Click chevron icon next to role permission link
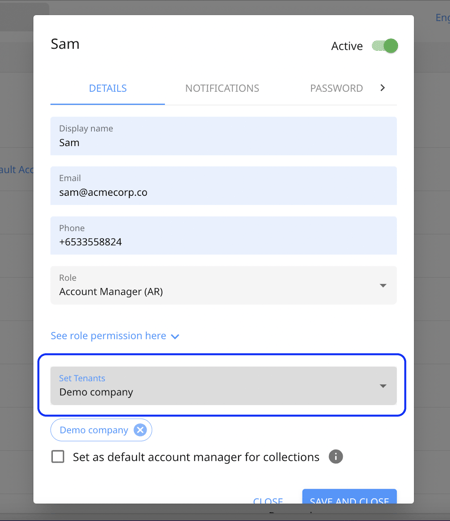This screenshot has height=521, width=450. [x=175, y=336]
